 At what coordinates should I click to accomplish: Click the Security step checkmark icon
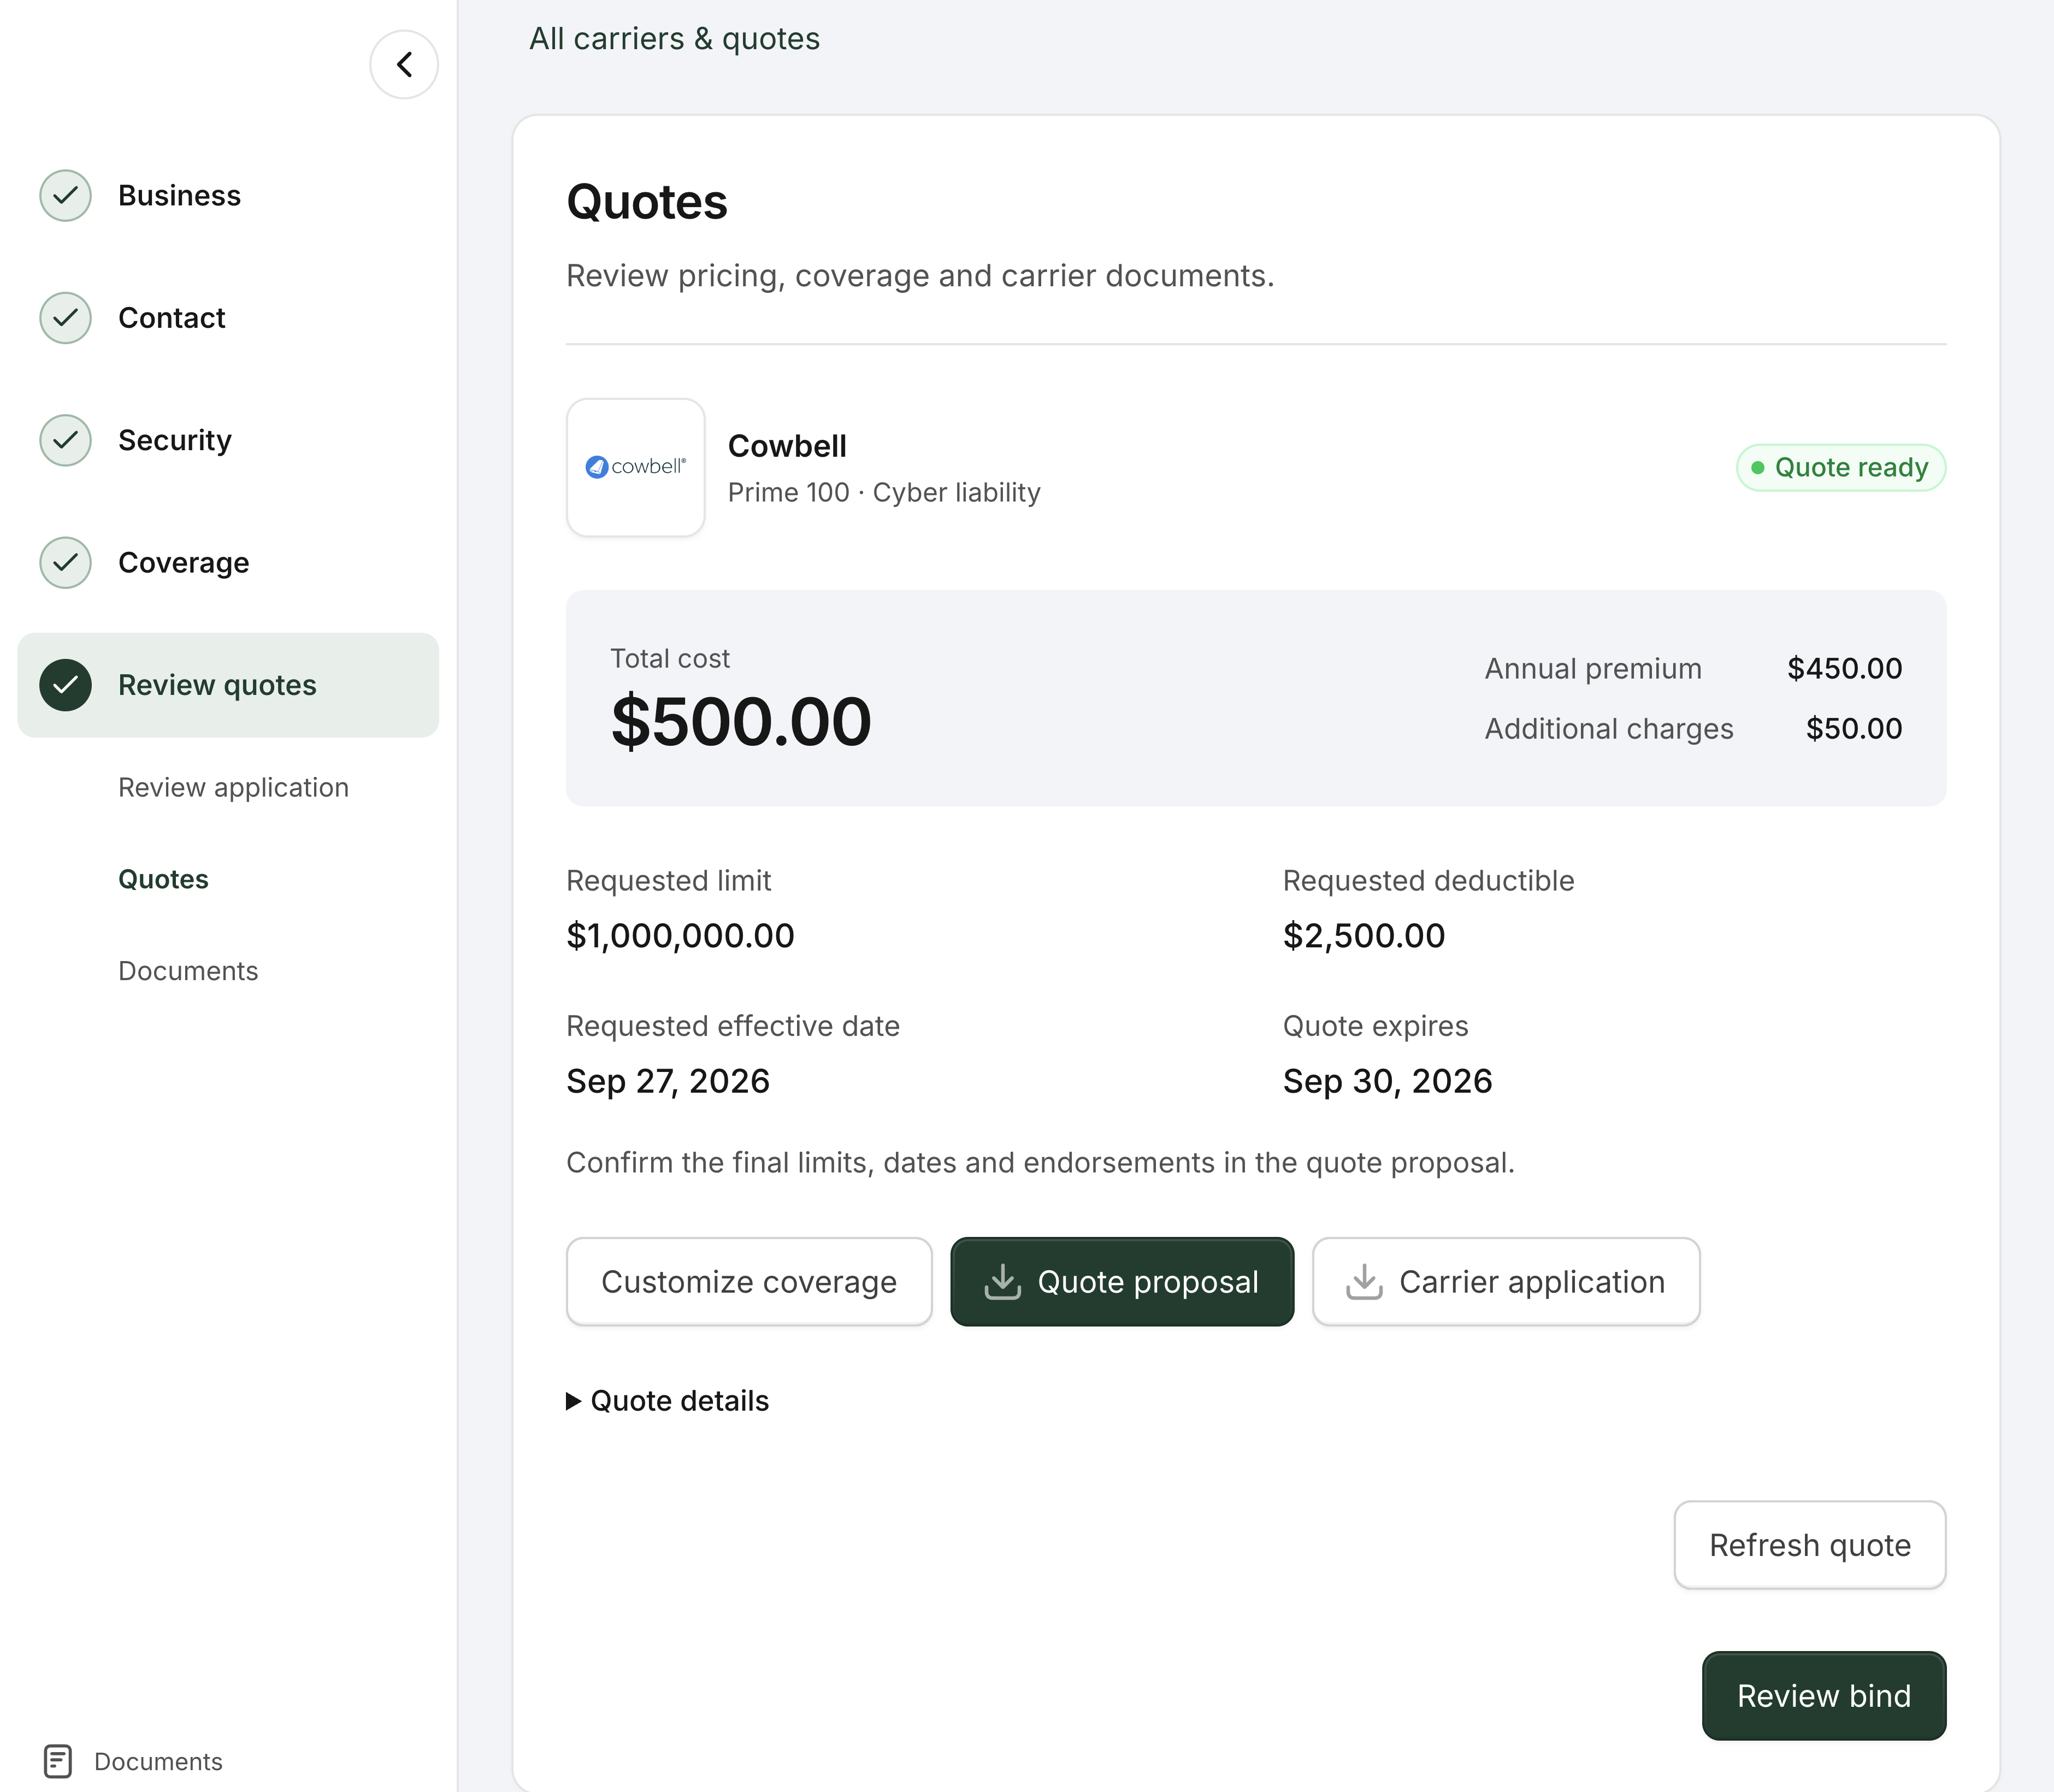(65, 440)
